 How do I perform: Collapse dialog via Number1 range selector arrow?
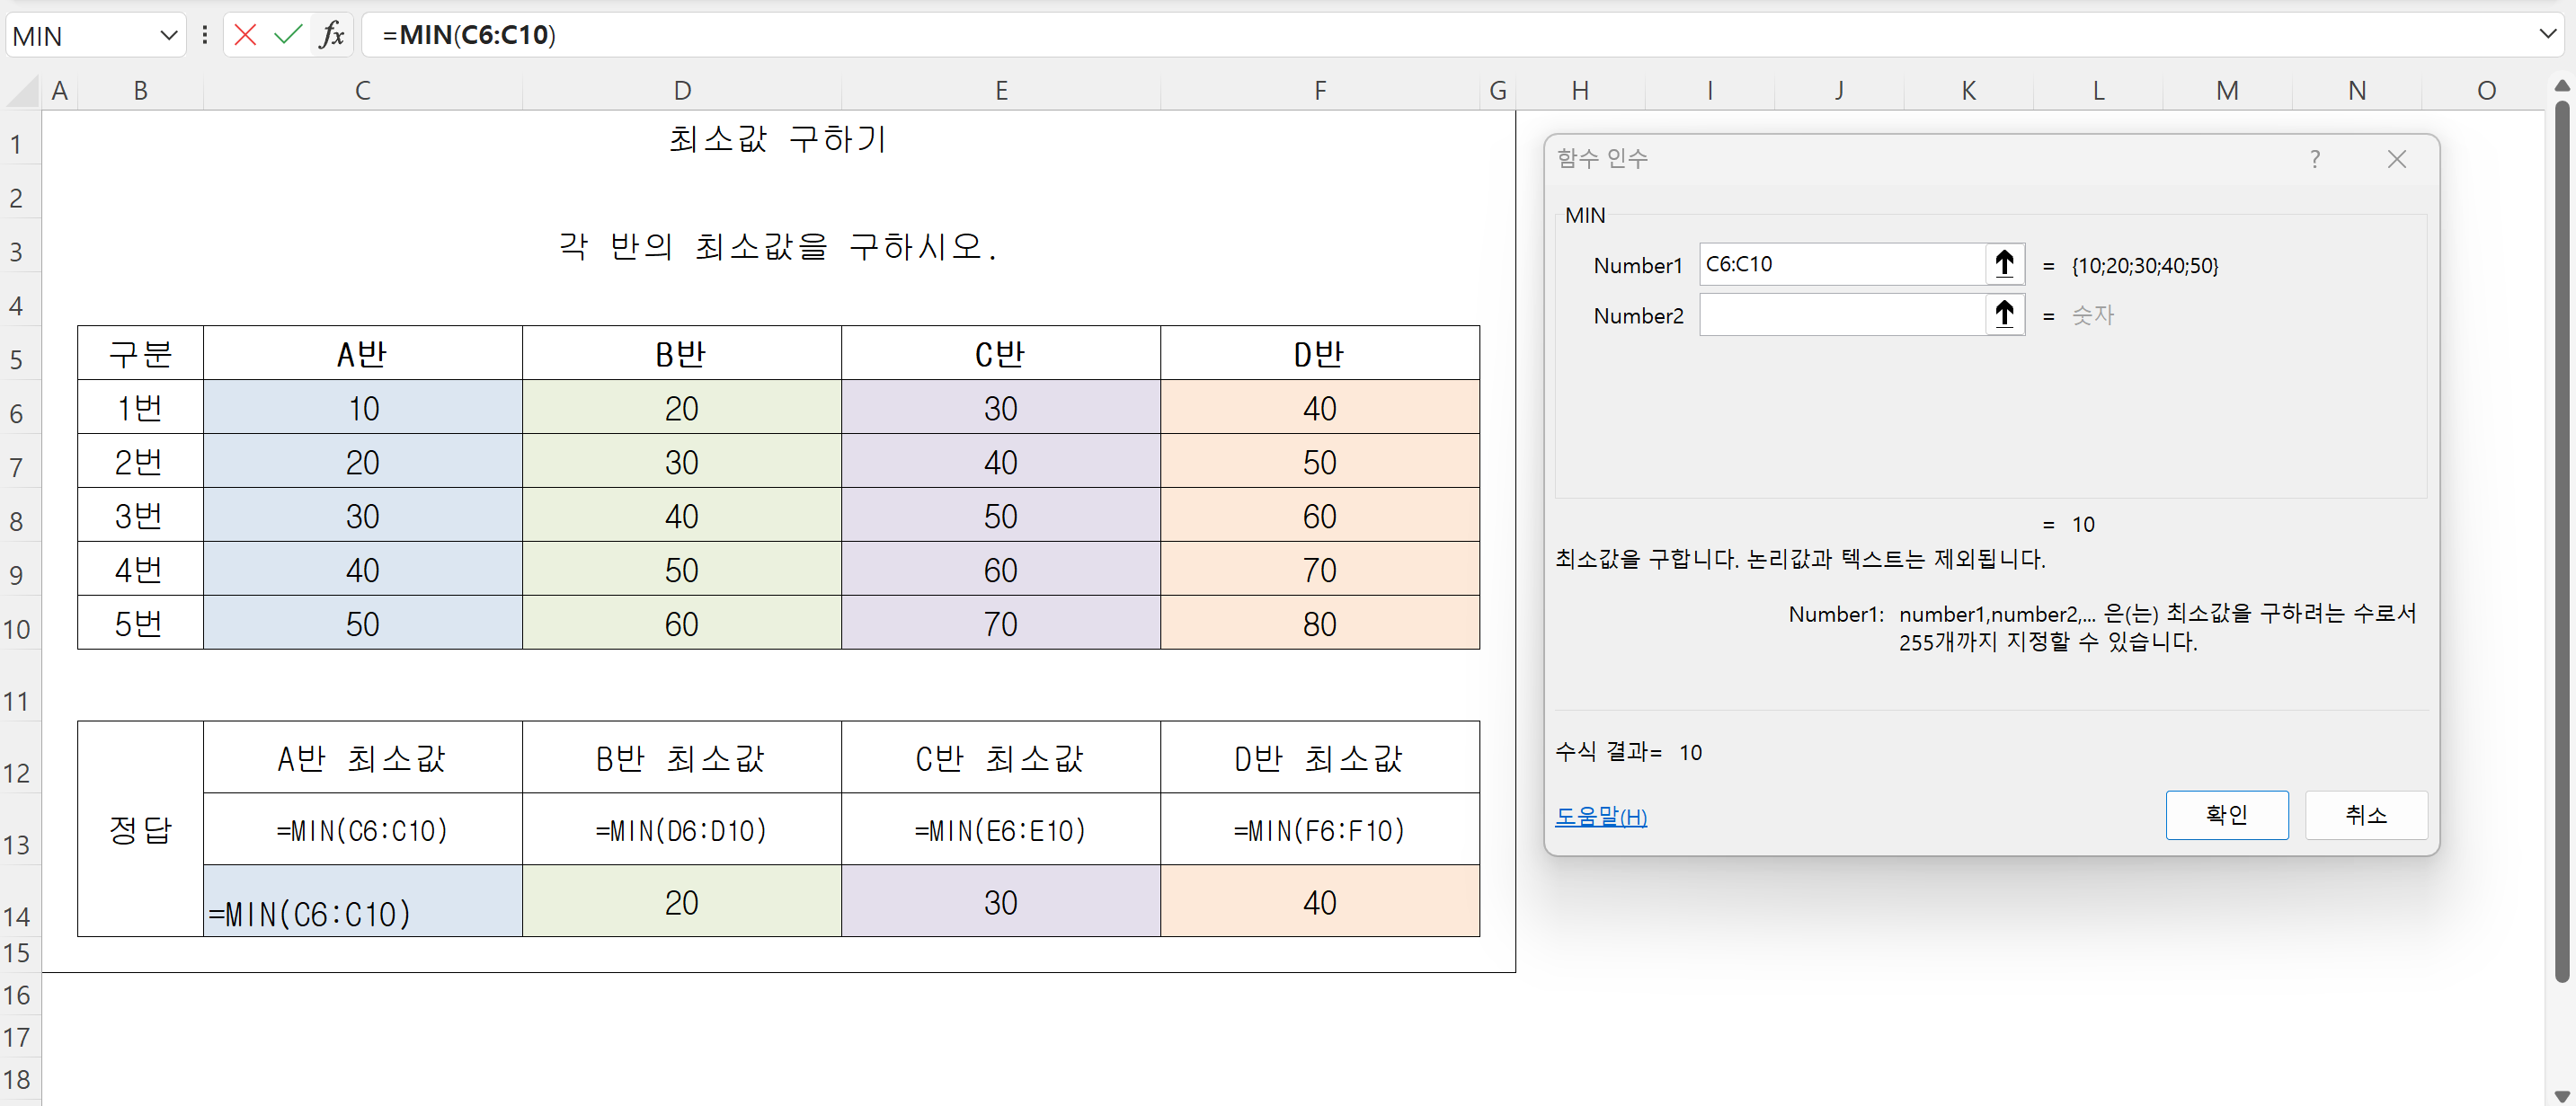2003,264
